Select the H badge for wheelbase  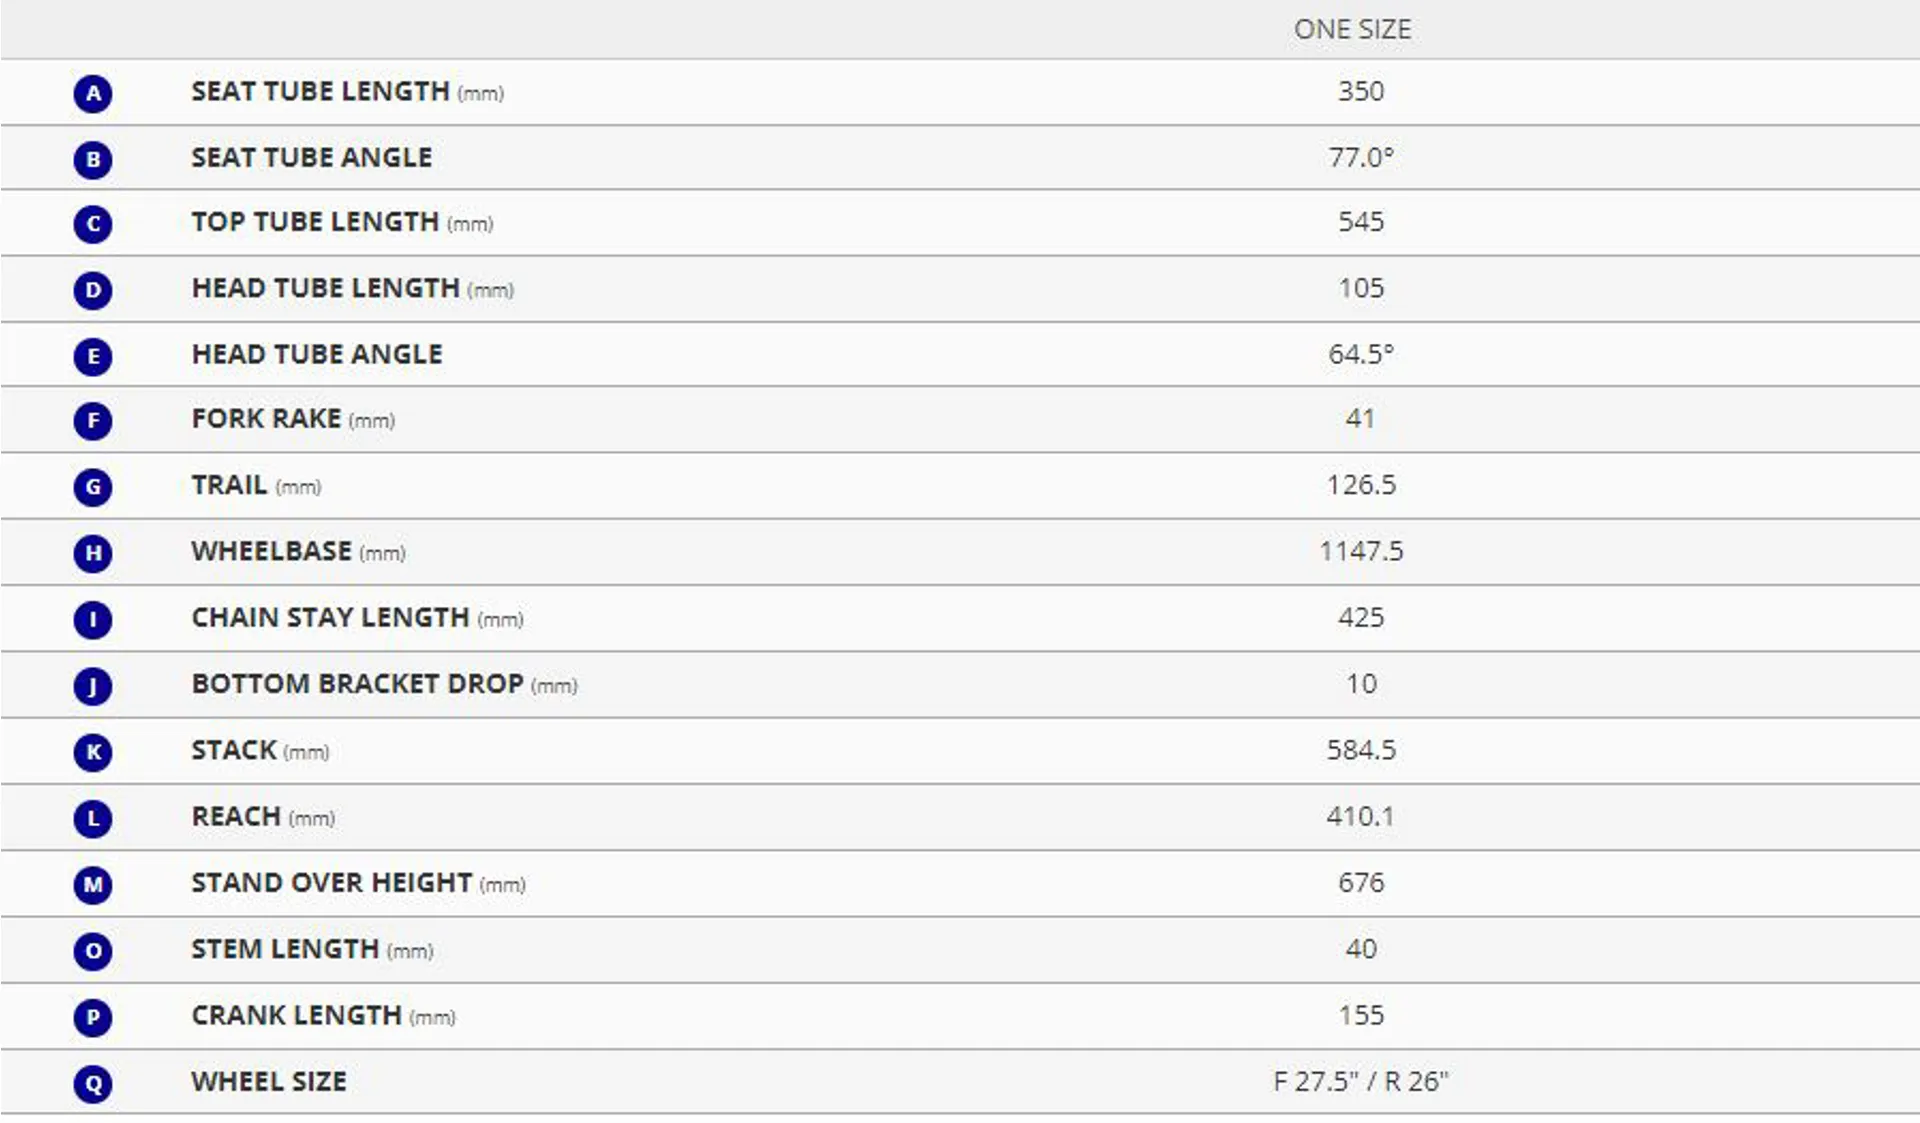tap(93, 553)
